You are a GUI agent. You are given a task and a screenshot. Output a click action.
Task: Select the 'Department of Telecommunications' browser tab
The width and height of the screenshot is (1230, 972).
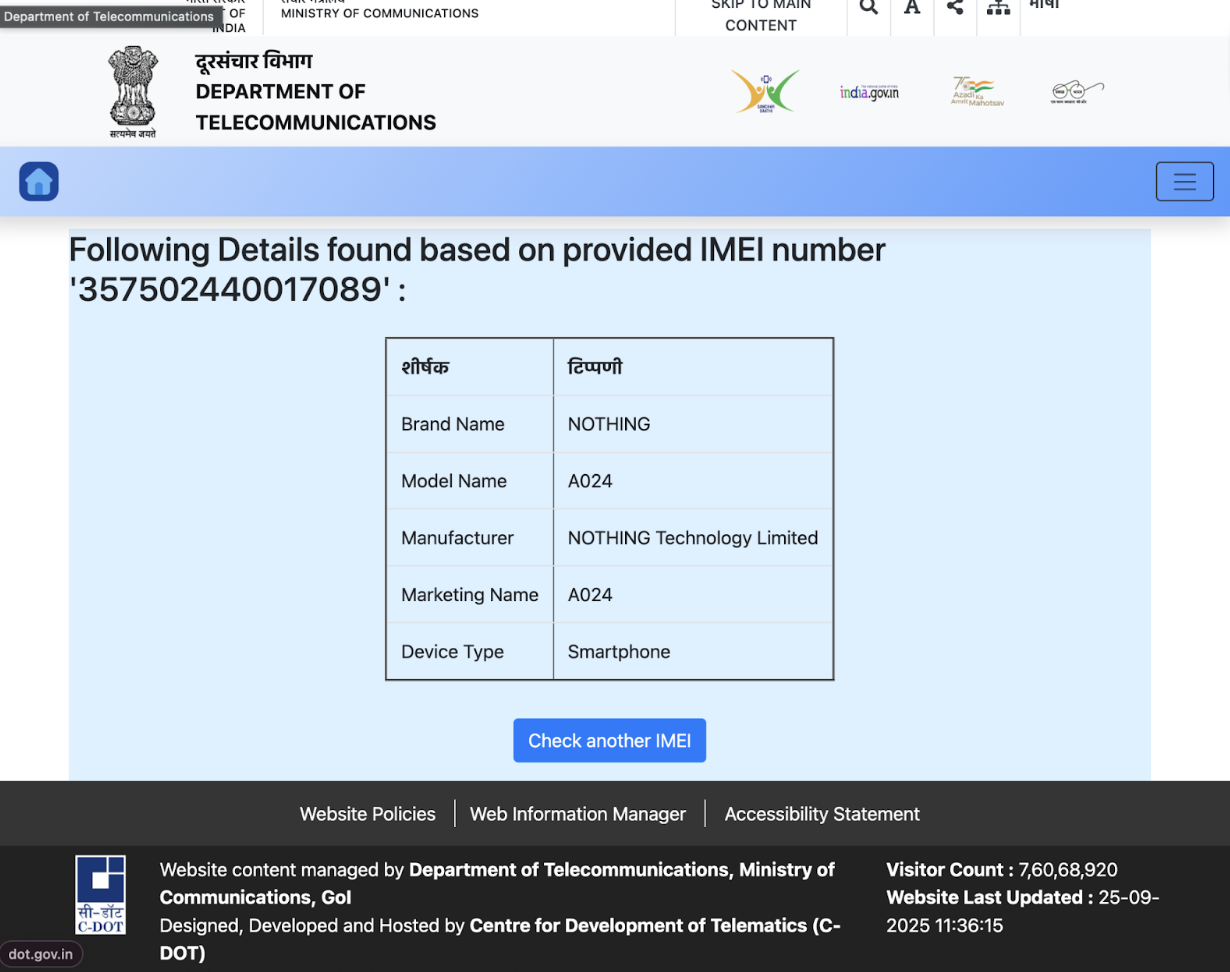pyautogui.click(x=110, y=16)
